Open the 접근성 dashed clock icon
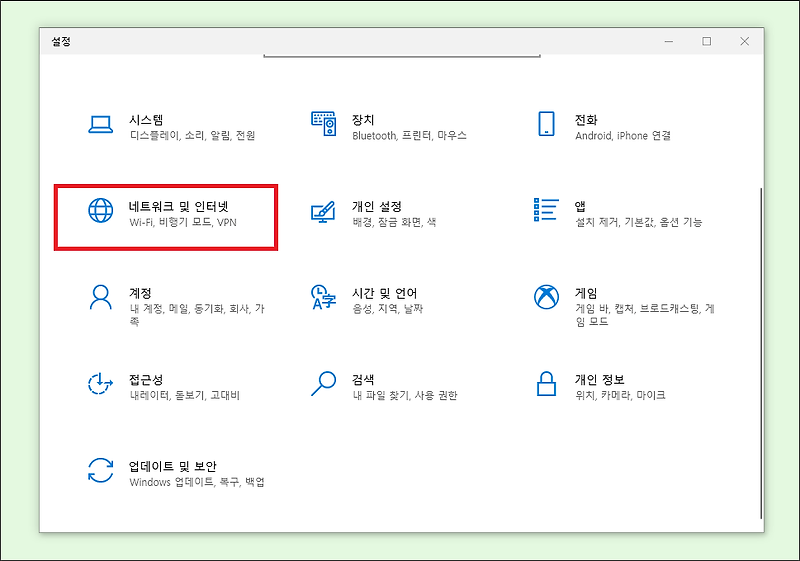Image resolution: width=800 pixels, height=561 pixels. click(x=100, y=384)
